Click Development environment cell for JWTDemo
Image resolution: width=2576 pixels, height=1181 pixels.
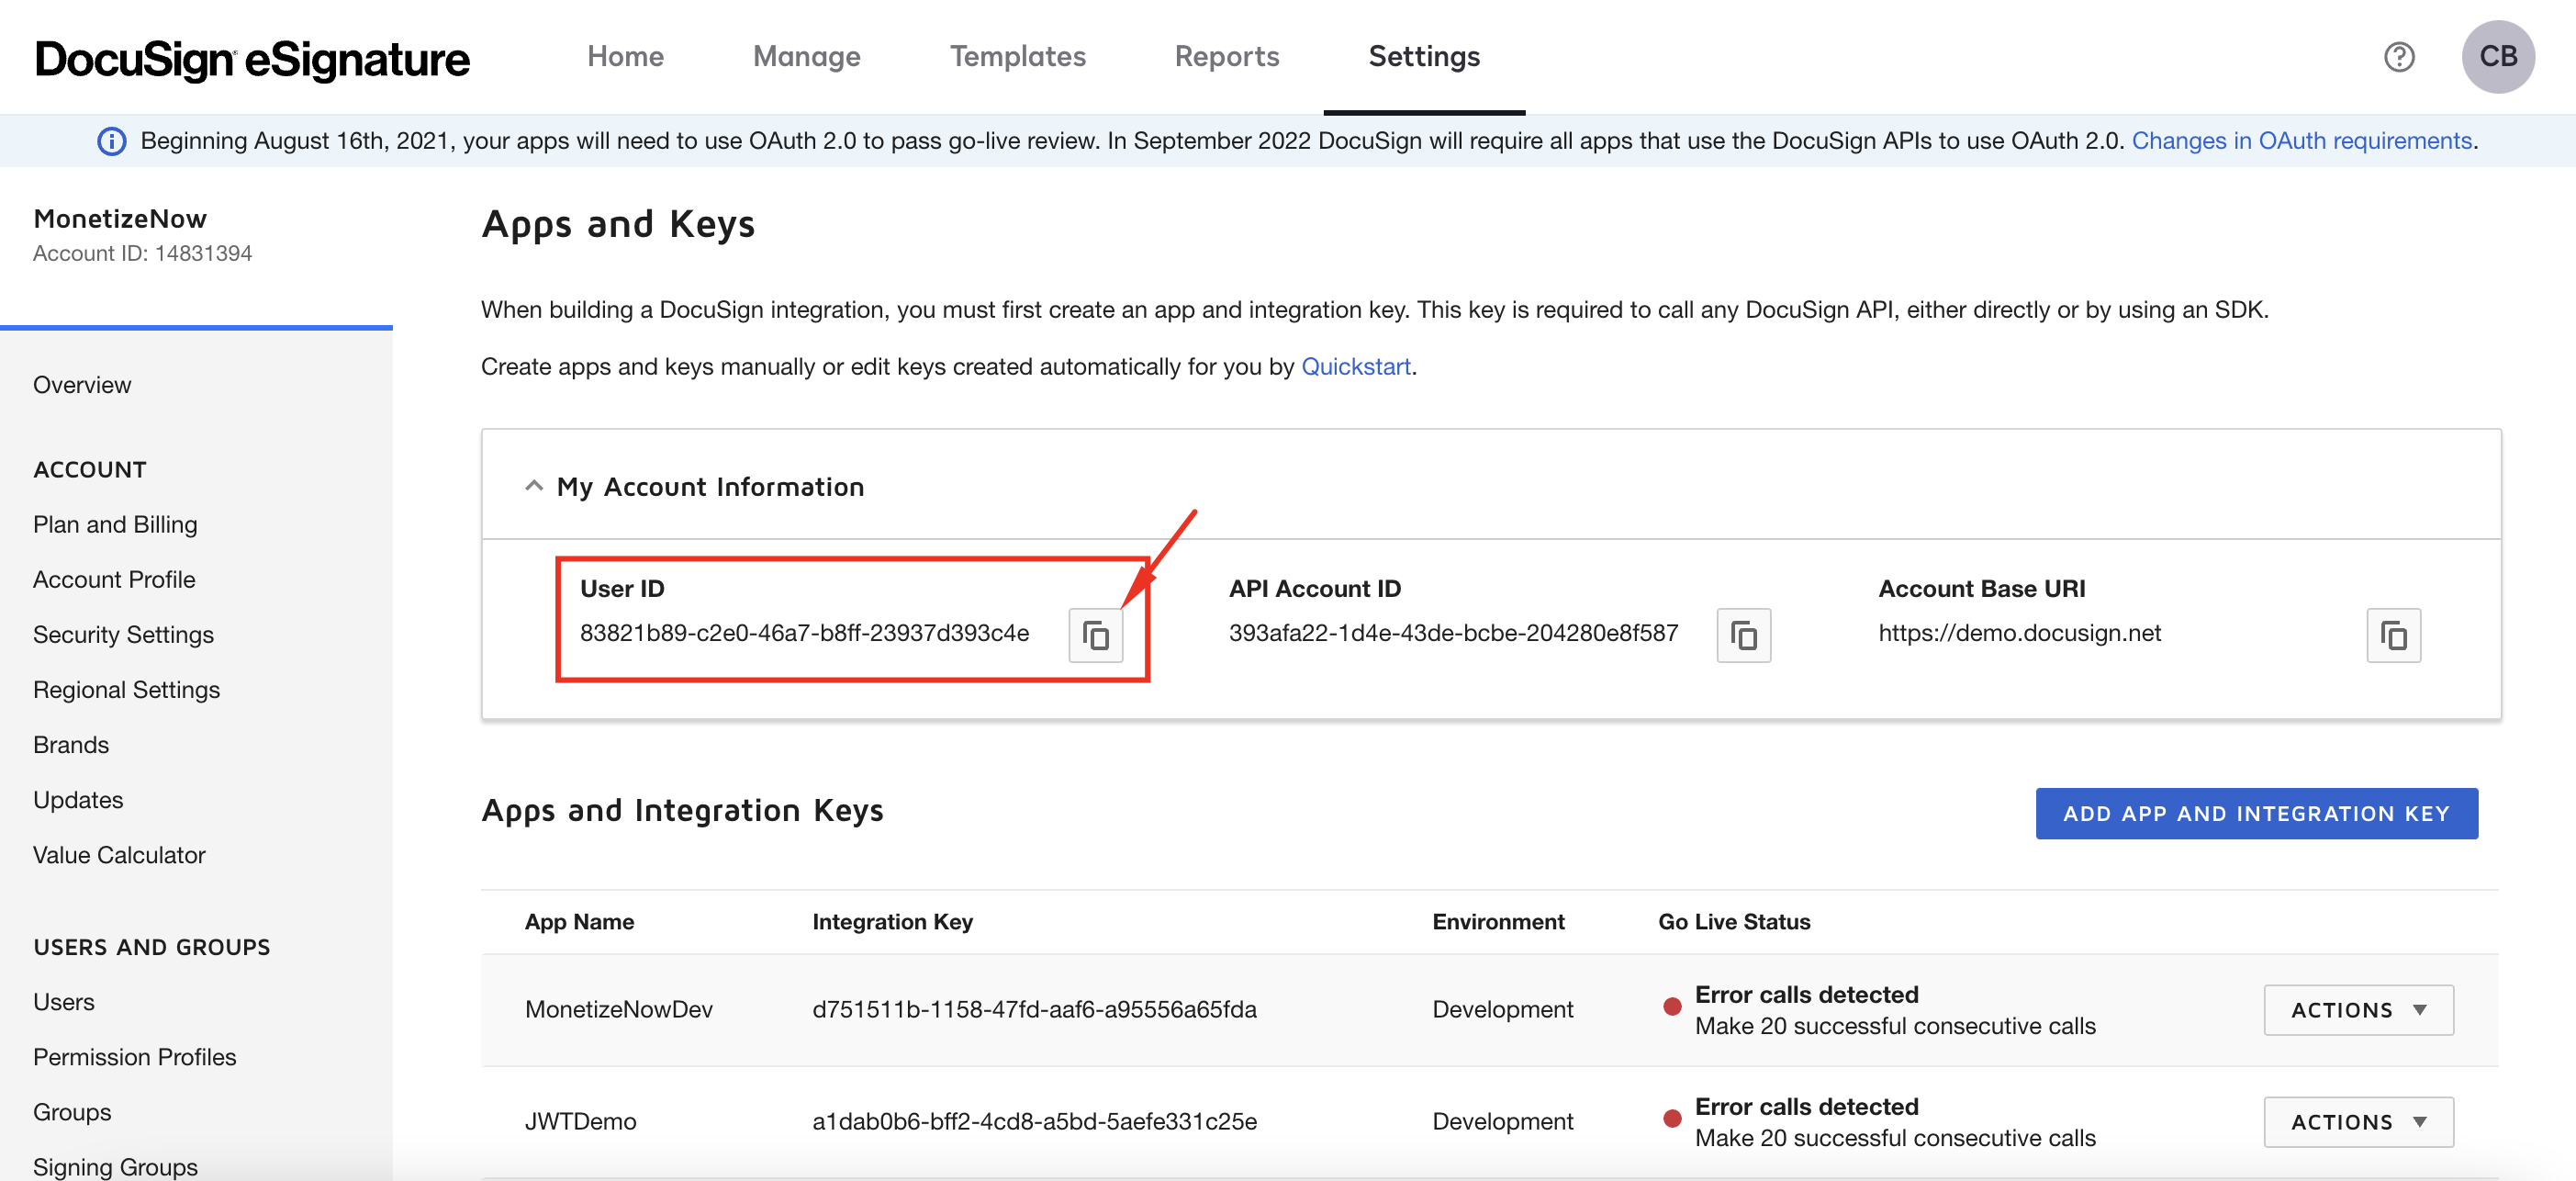tap(1502, 1122)
